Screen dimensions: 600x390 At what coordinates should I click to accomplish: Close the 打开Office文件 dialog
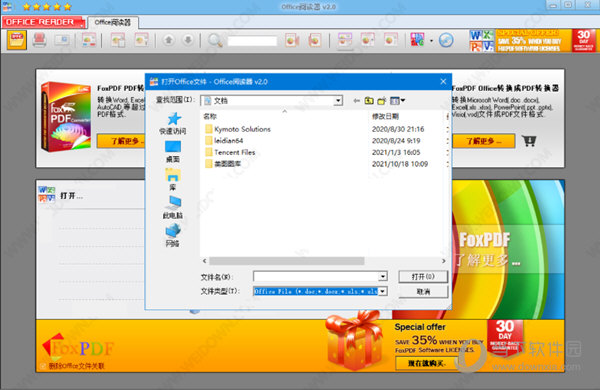[x=443, y=82]
